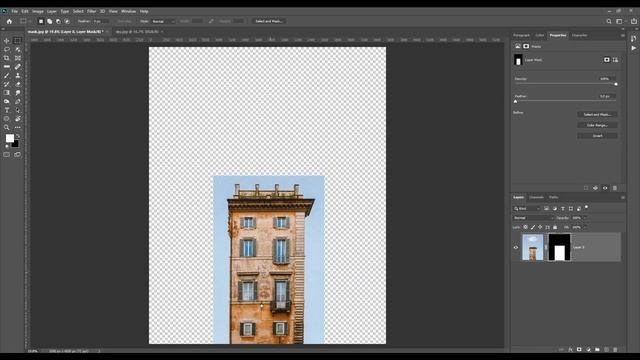Select the Layer 0 image thumbnail
The image size is (640, 360).
533,247
